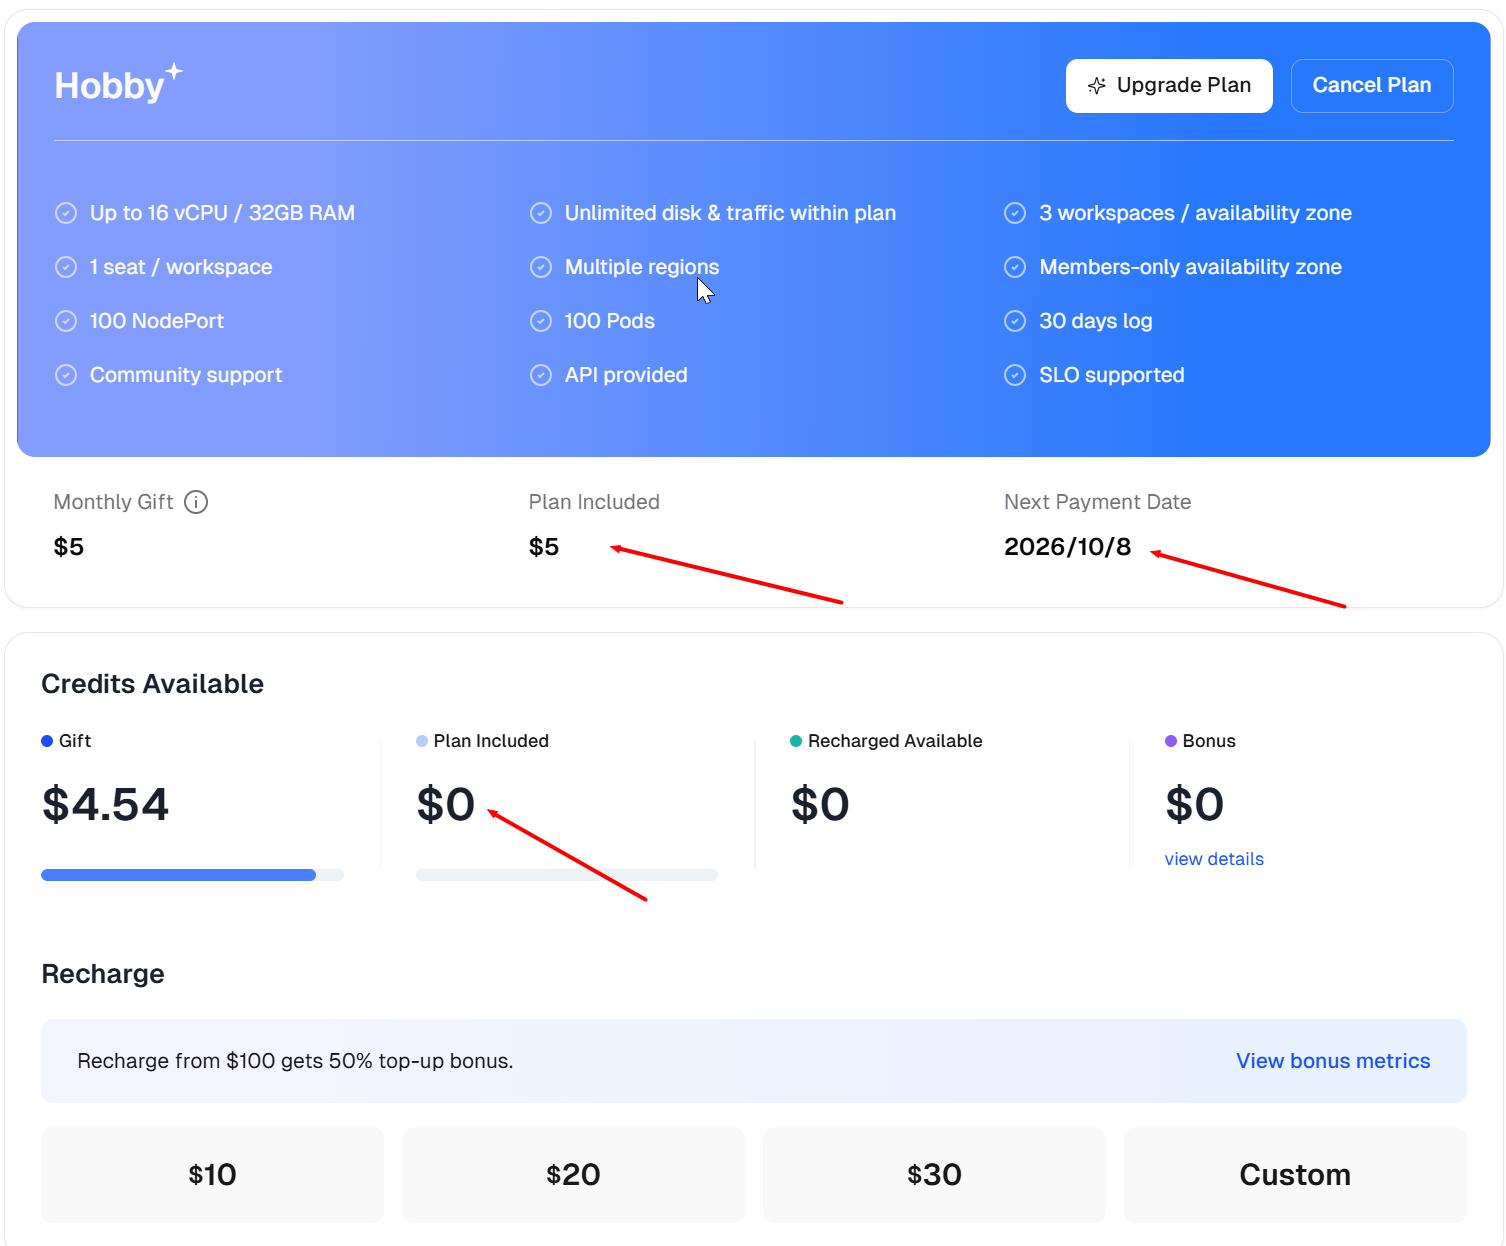Image resolution: width=1506 pixels, height=1246 pixels.
Task: Open the view details link under Bonus
Action: point(1214,859)
